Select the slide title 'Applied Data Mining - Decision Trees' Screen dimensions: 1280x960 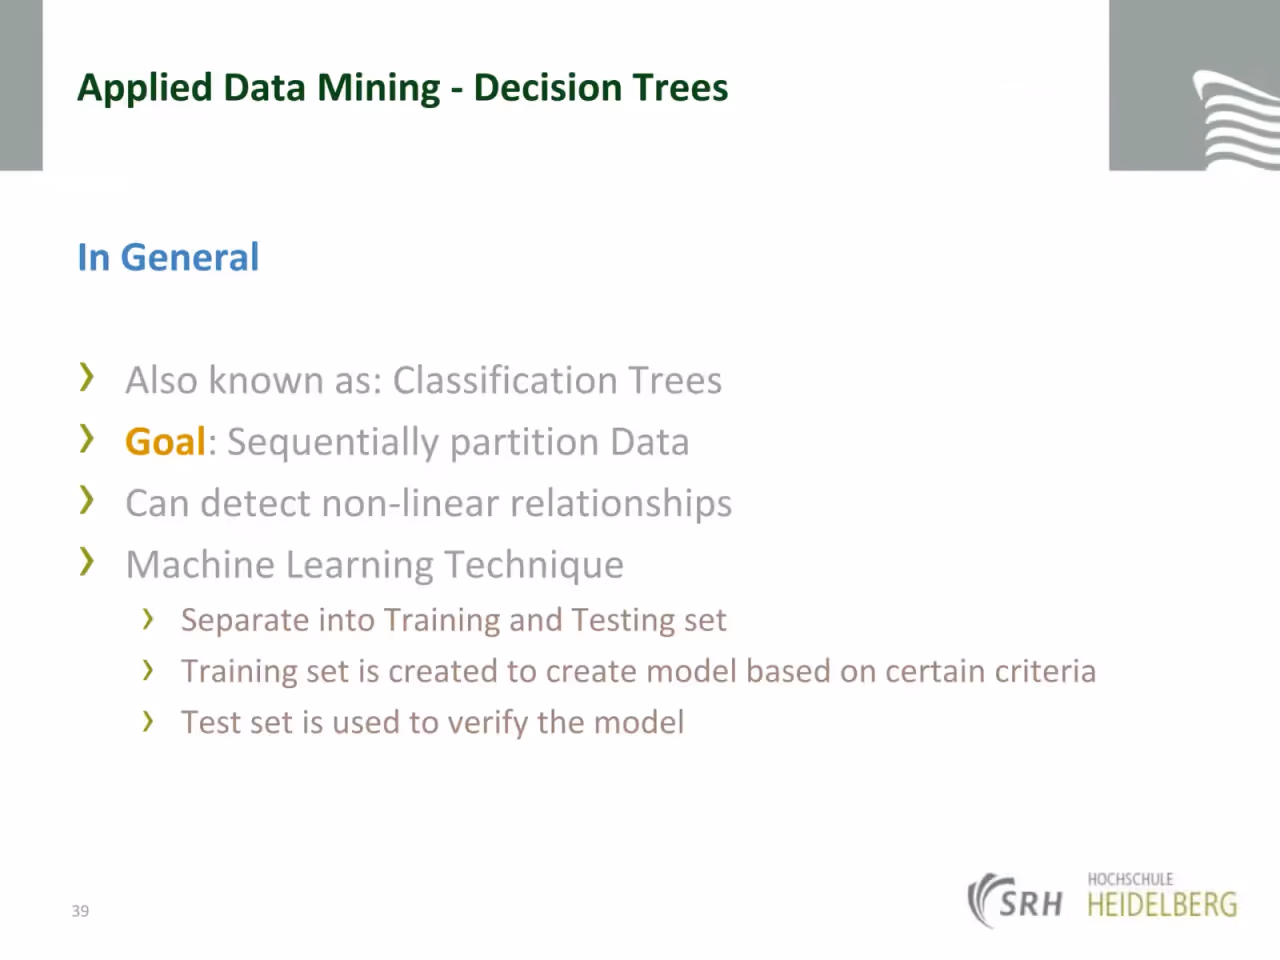(x=403, y=88)
